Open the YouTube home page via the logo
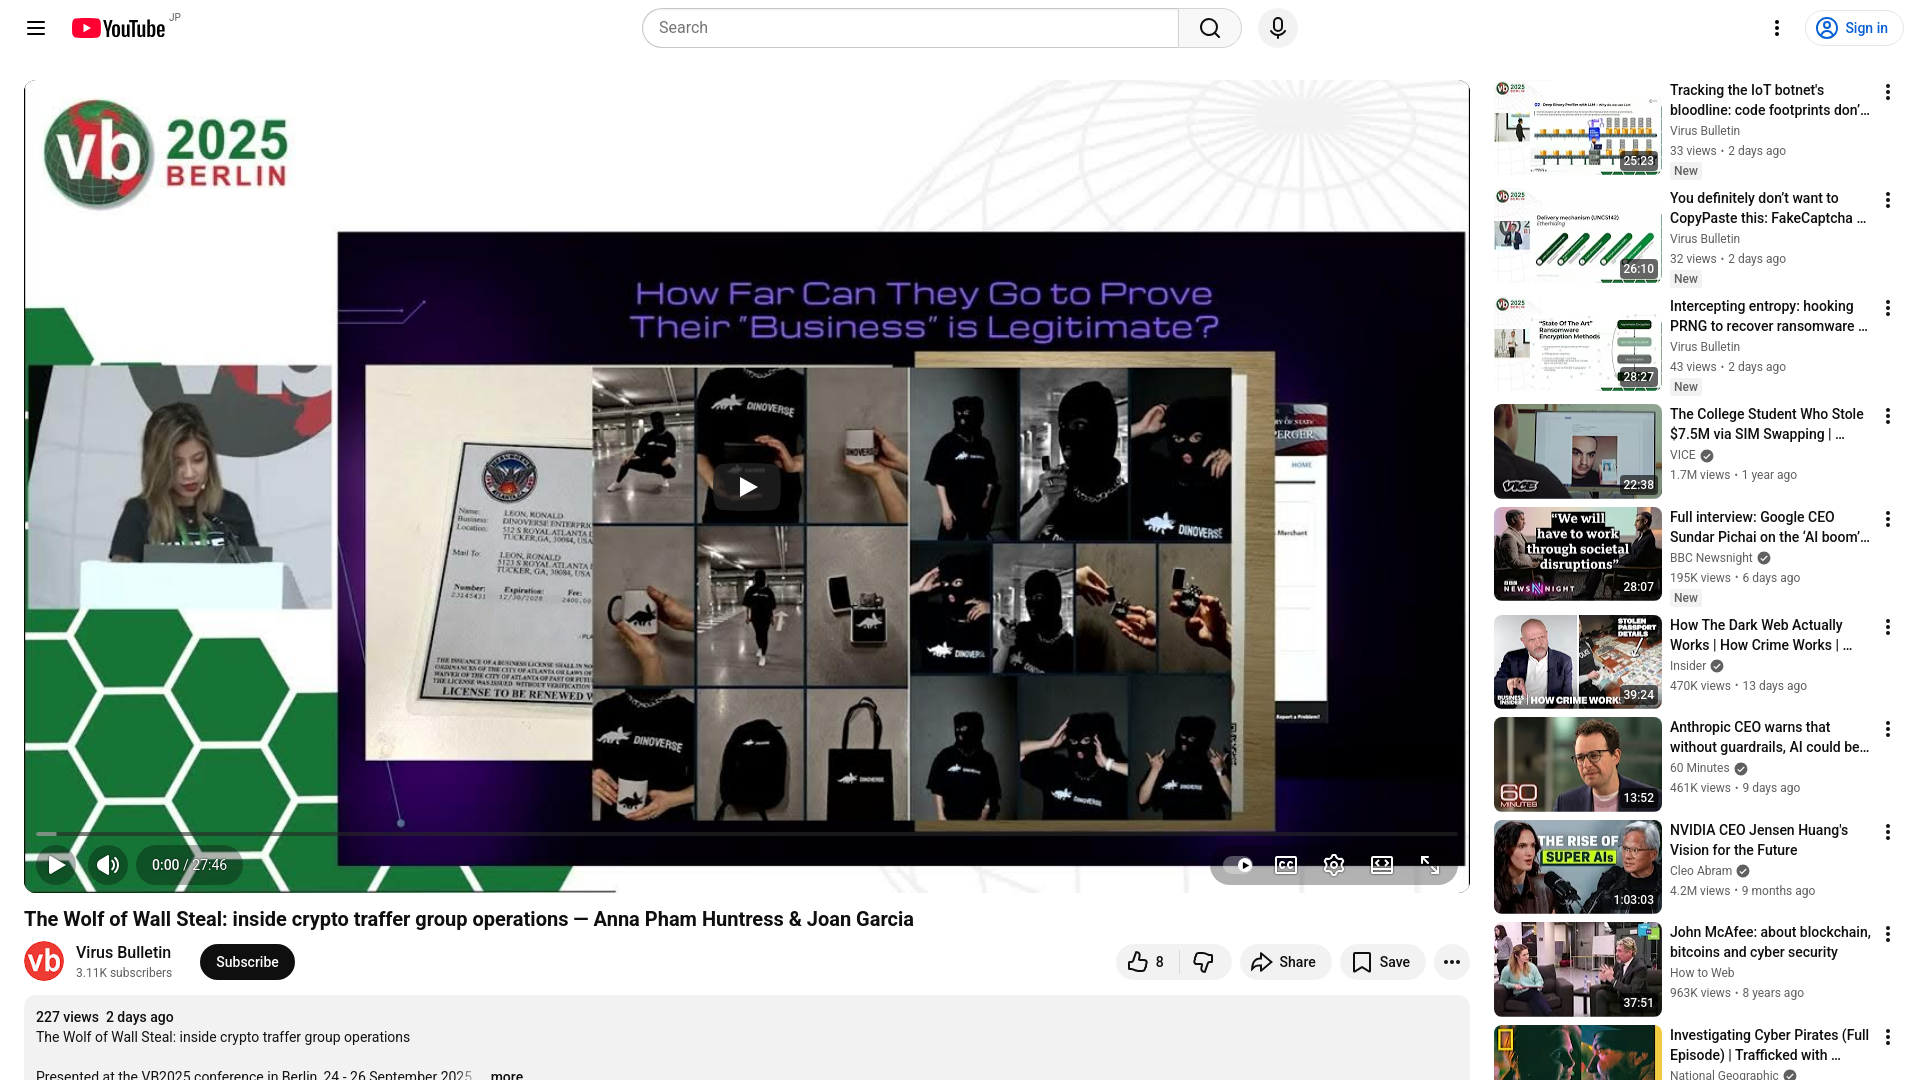The width and height of the screenshot is (1920, 1080). 120,28
